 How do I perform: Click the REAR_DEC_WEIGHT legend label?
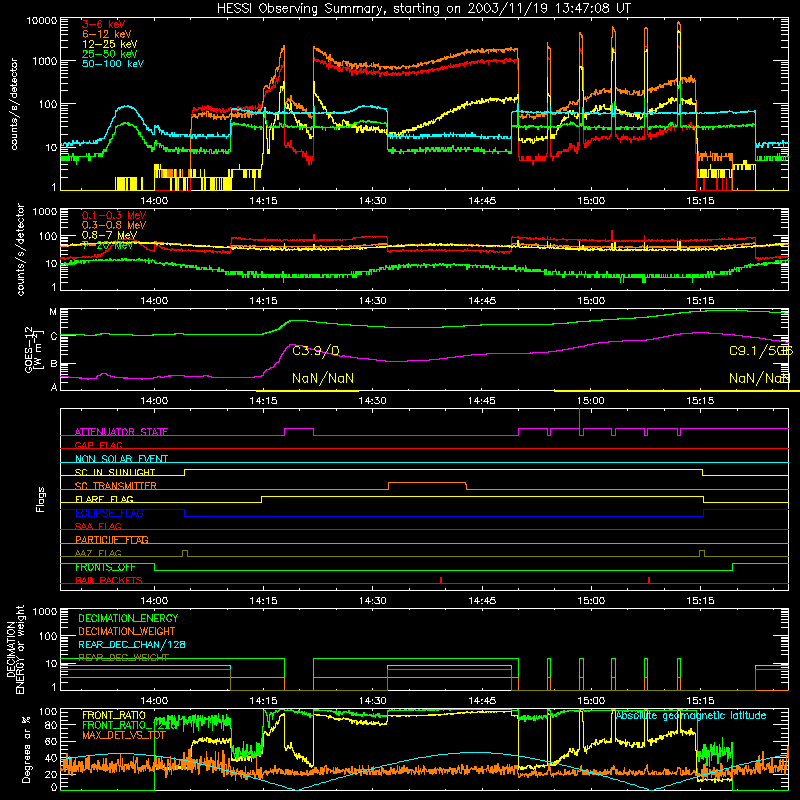point(123,658)
